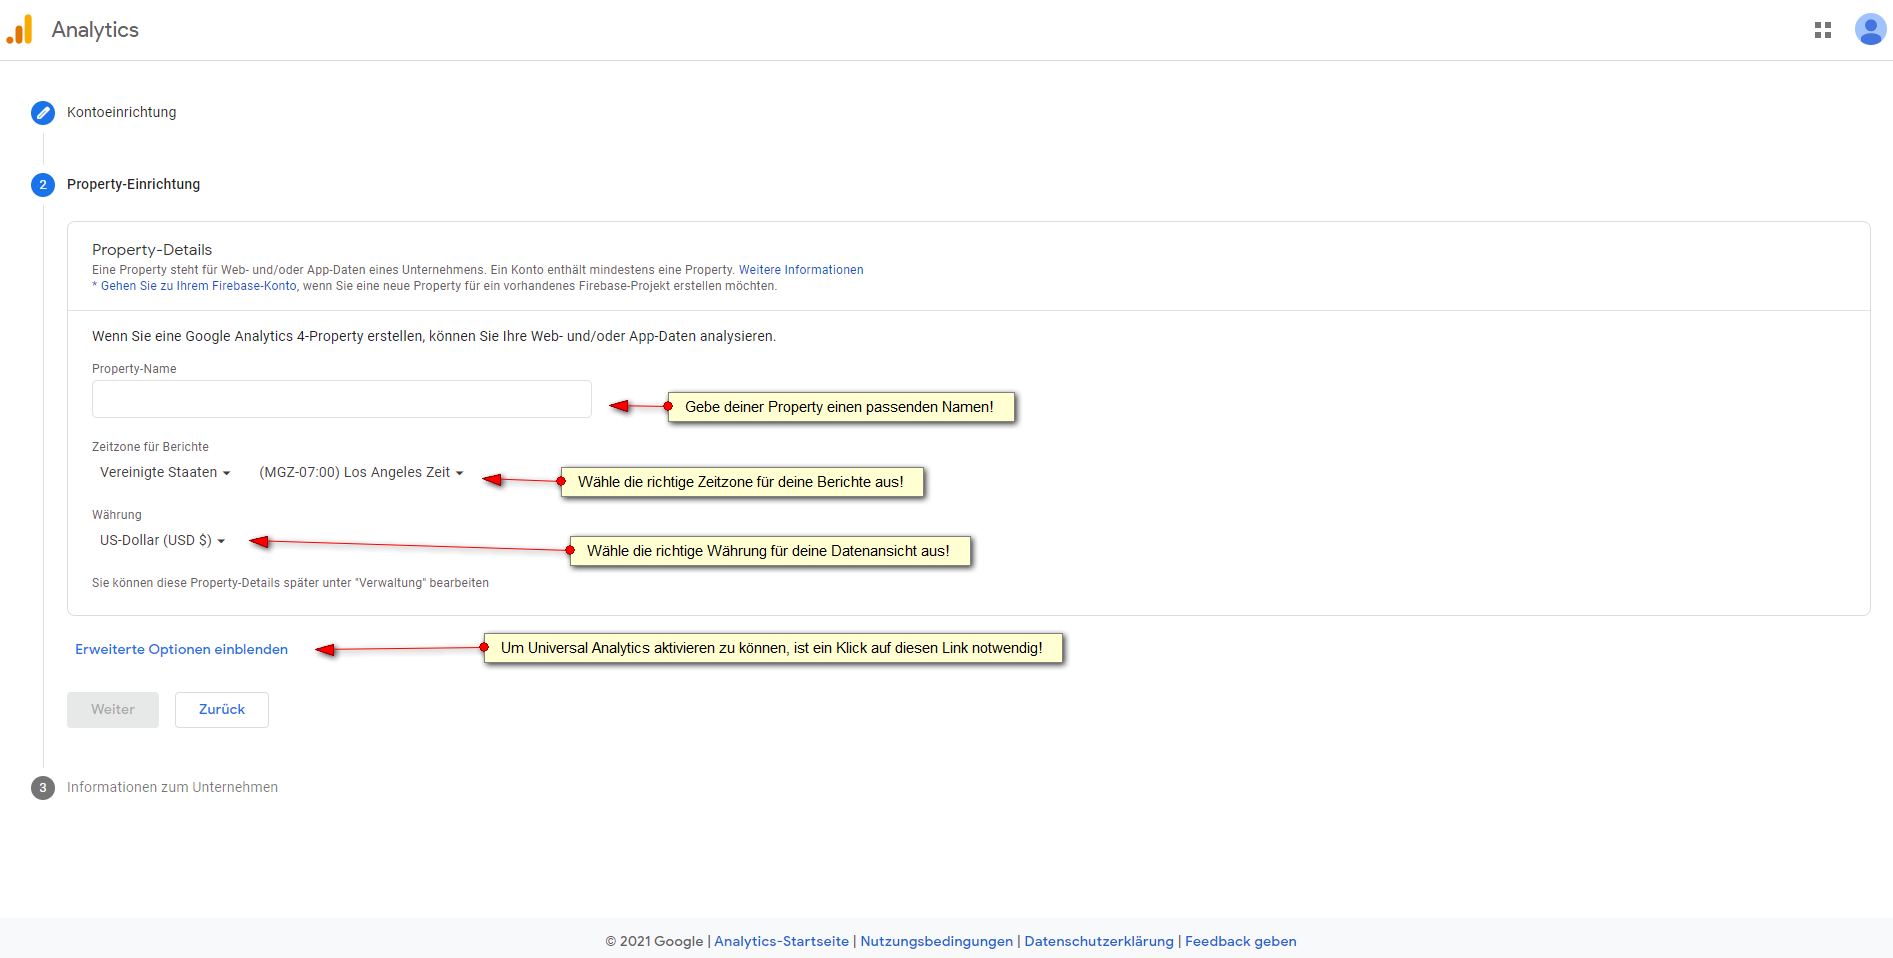Click the step 2 circle icon
Image resolution: width=1893 pixels, height=958 pixels.
click(43, 185)
